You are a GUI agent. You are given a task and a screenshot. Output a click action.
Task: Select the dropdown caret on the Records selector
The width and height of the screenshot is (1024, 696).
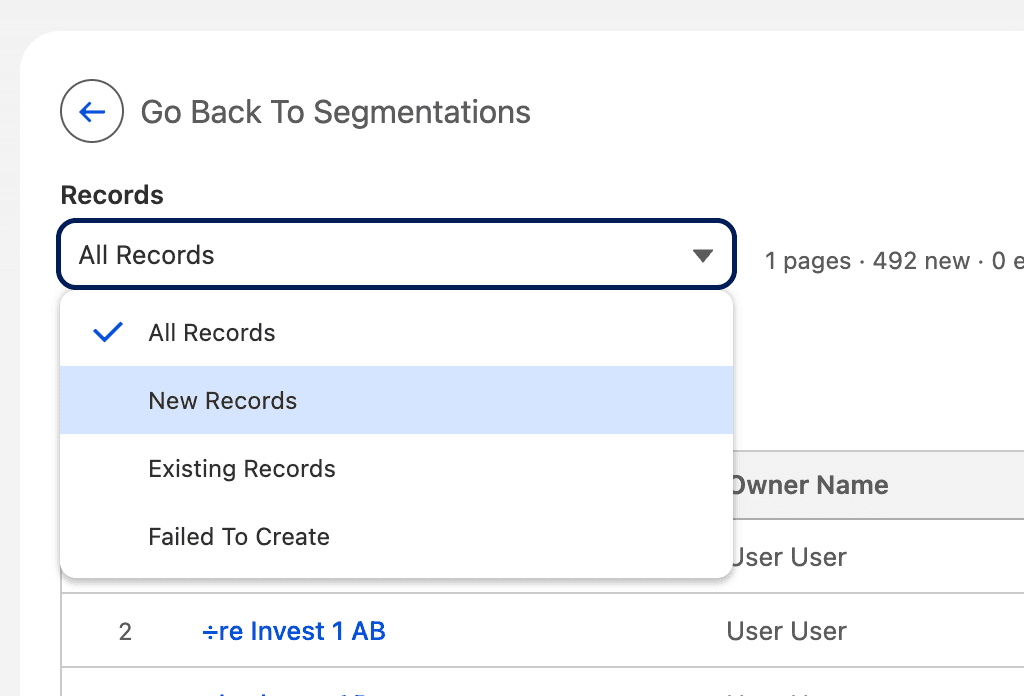pyautogui.click(x=706, y=255)
